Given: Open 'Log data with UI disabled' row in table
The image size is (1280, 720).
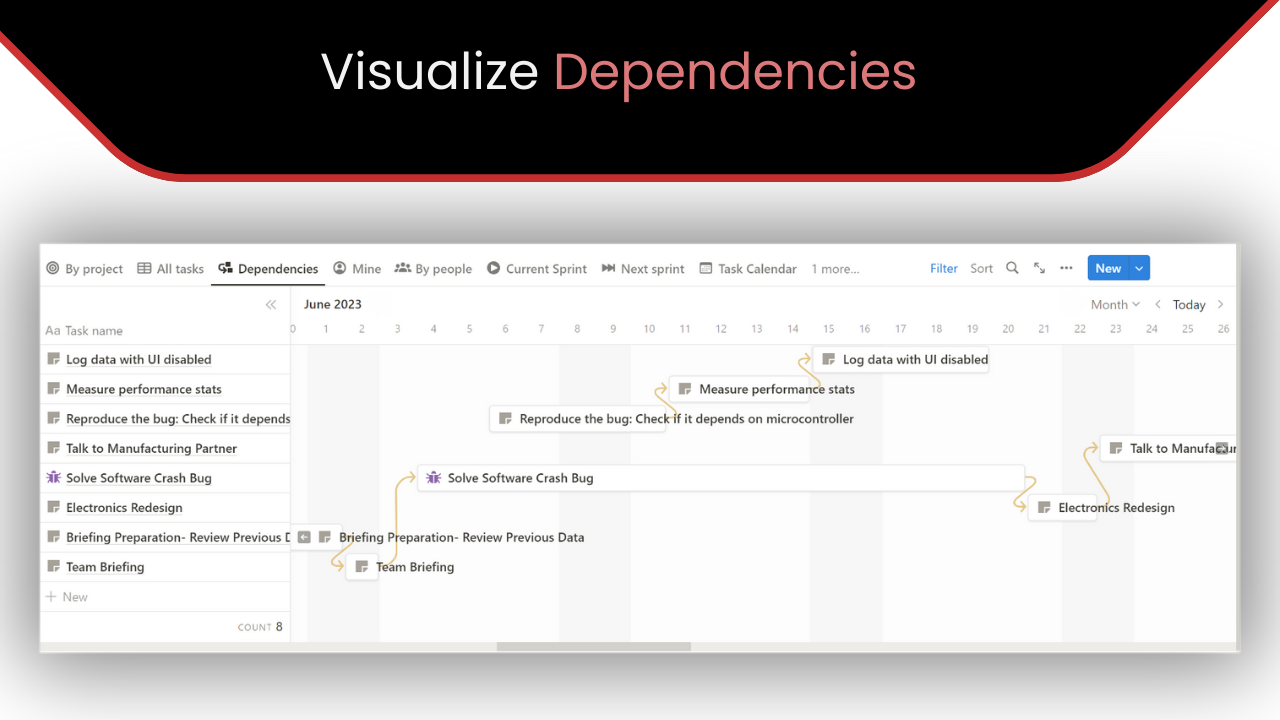Looking at the screenshot, I should 165,360.
